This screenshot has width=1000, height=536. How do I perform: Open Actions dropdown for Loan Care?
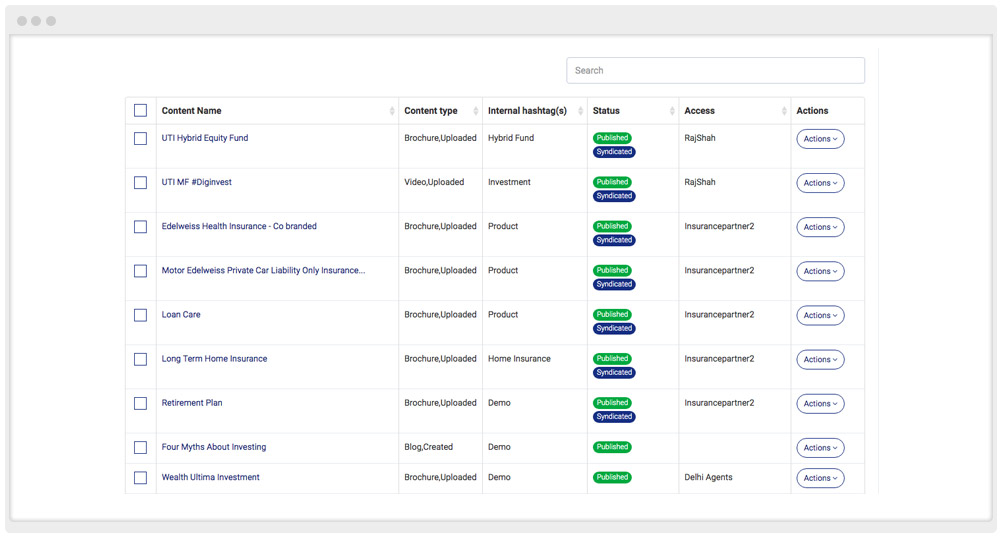coord(820,315)
